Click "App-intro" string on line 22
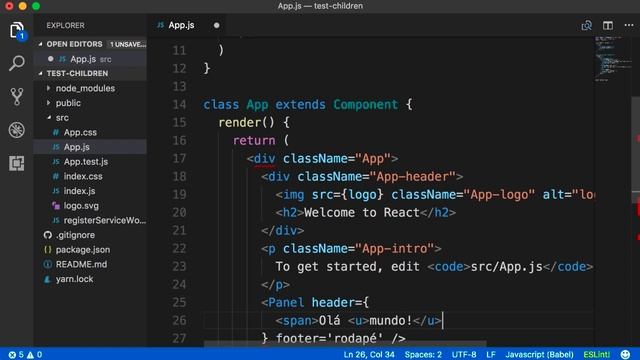Image resolution: width=640 pixels, height=360 pixels. point(394,249)
